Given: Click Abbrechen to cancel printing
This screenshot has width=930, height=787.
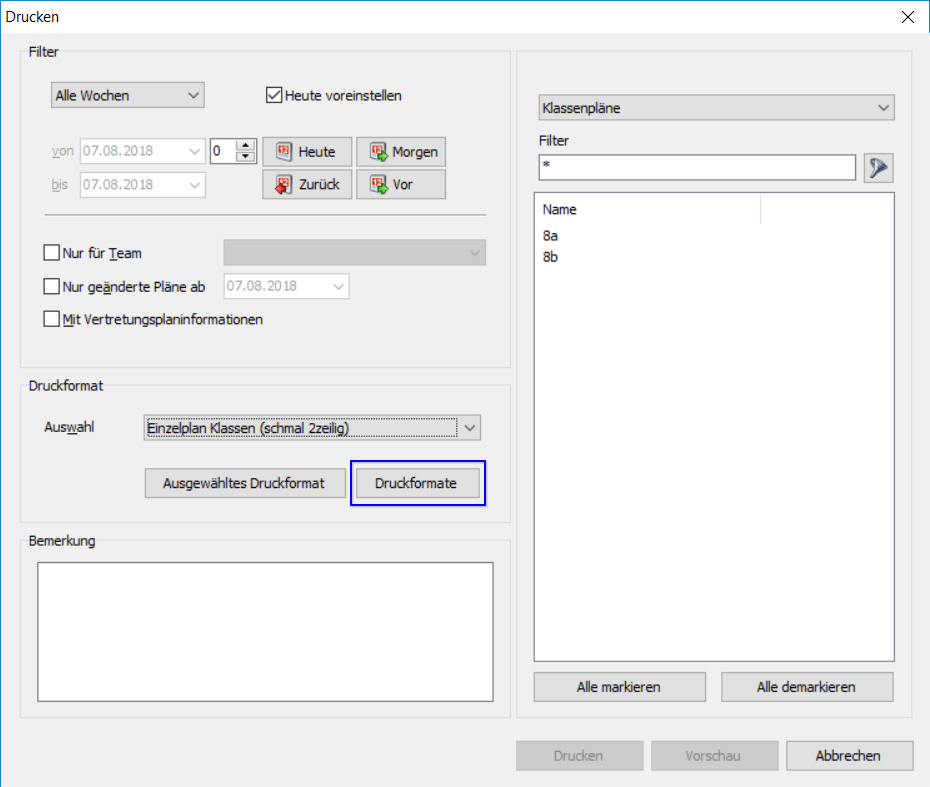Looking at the screenshot, I should click(849, 756).
